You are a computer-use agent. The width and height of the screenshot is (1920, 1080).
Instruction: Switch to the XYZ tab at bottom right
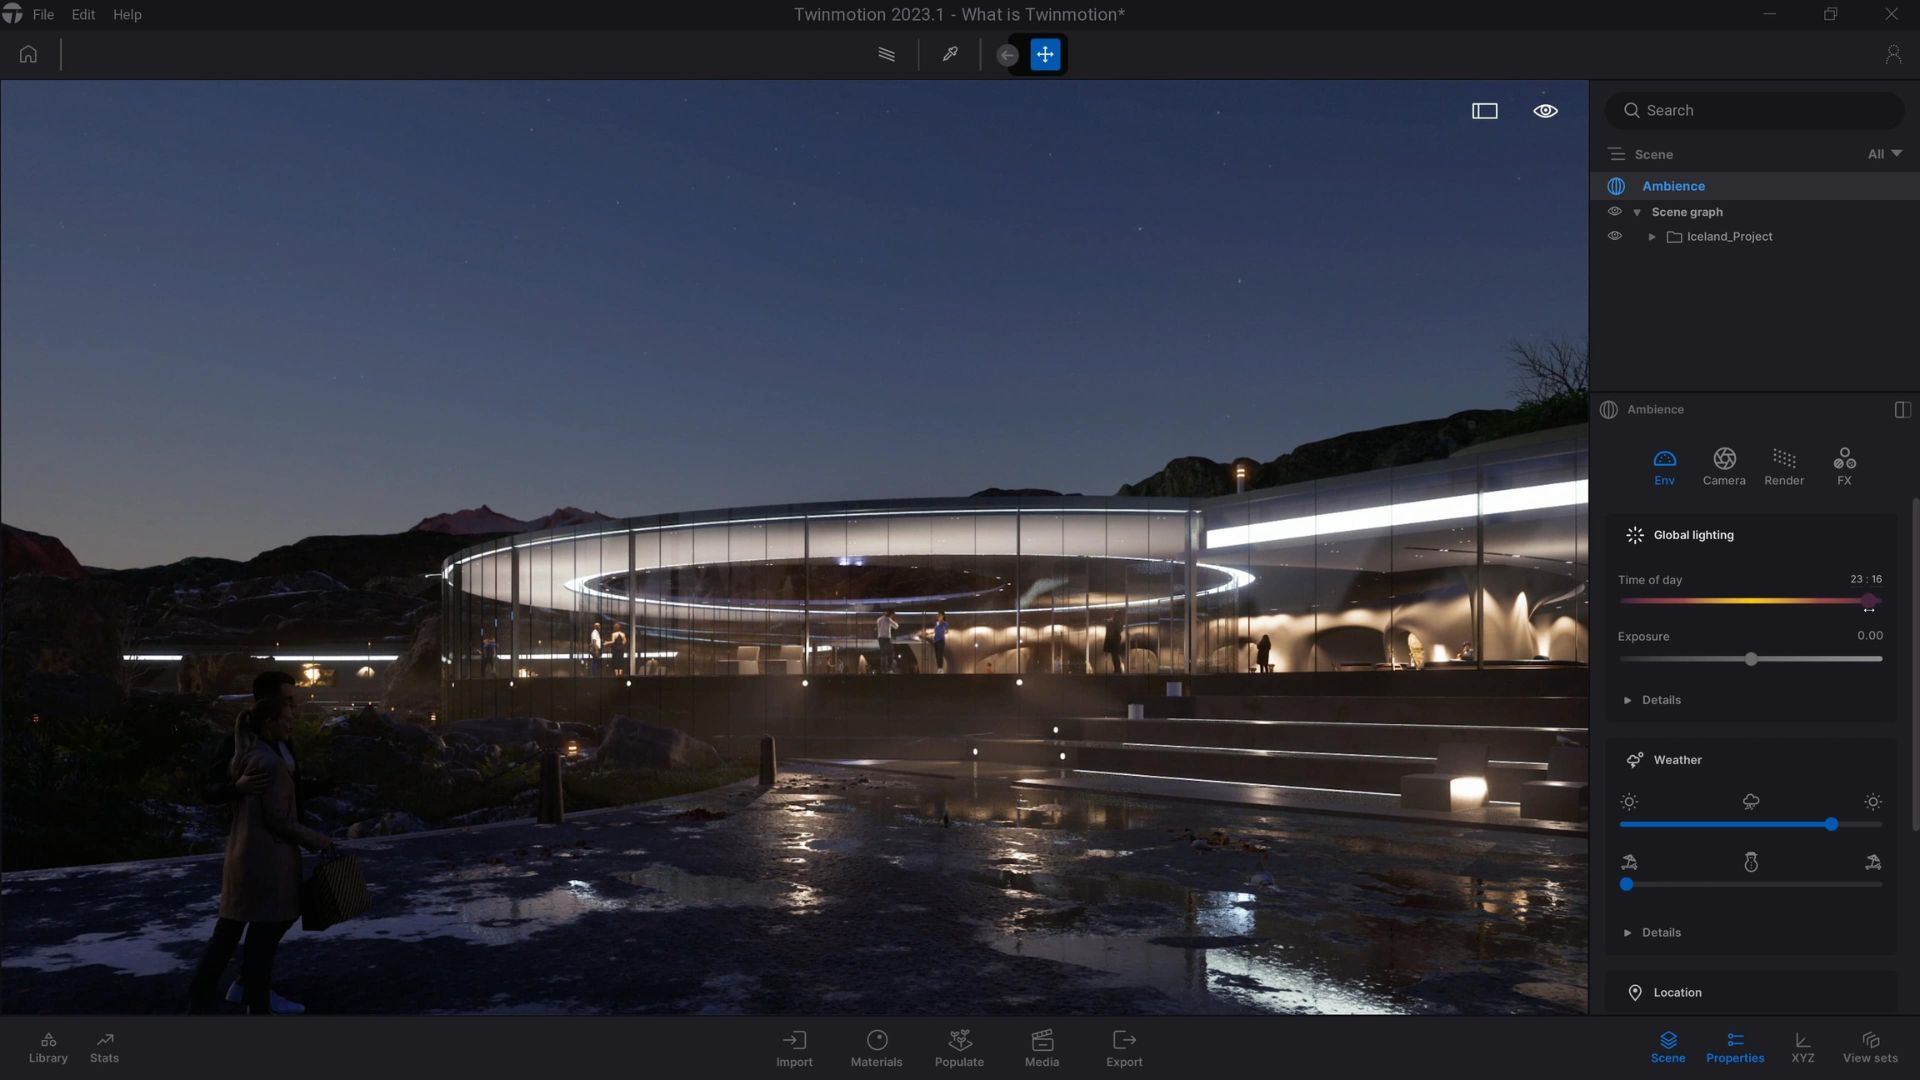(x=1802, y=1048)
